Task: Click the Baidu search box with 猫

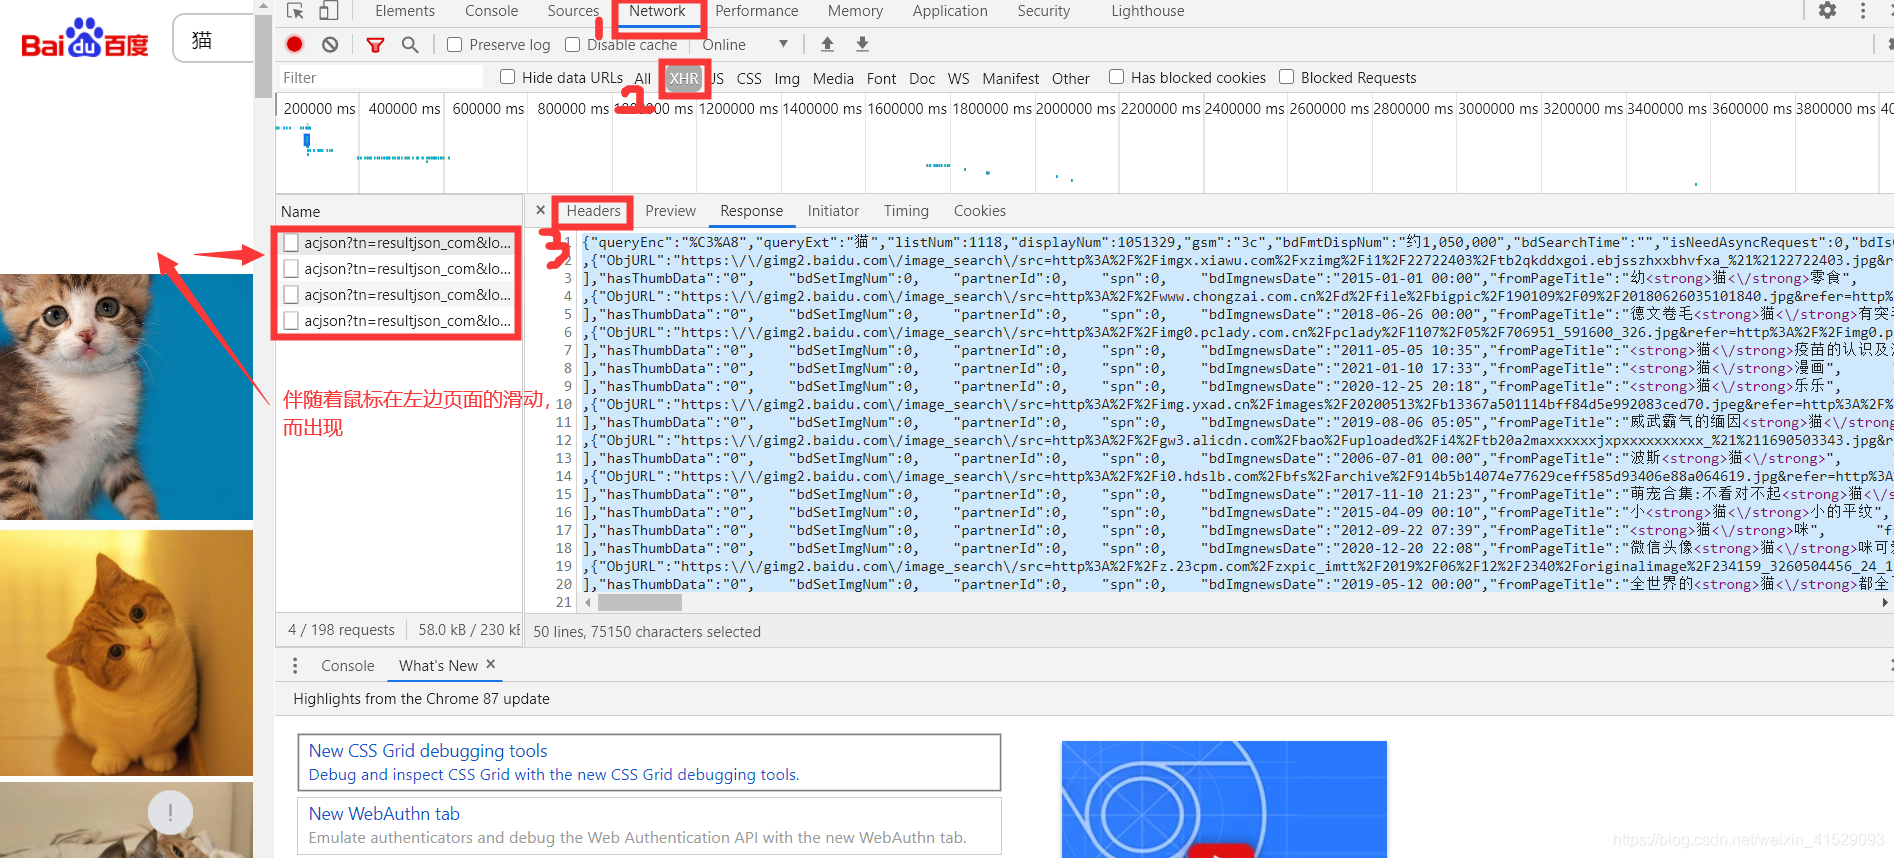Action: [x=213, y=39]
